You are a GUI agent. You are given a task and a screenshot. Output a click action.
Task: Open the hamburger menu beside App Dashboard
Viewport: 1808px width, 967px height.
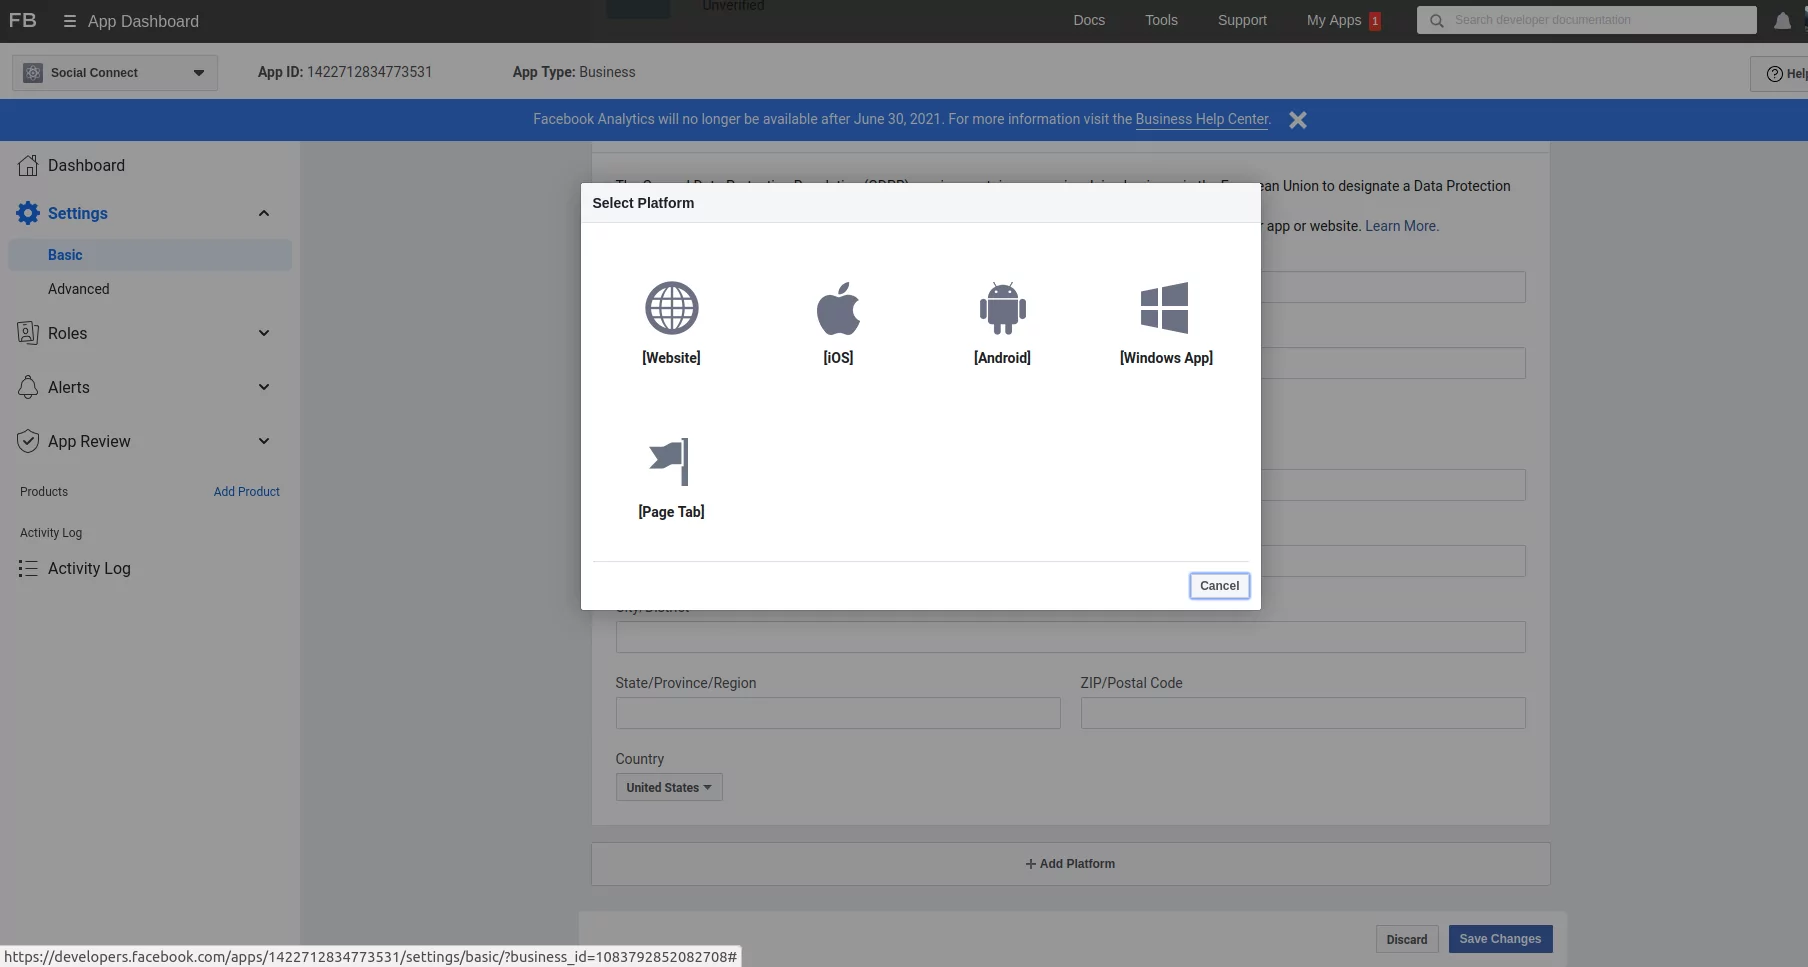[x=69, y=21]
